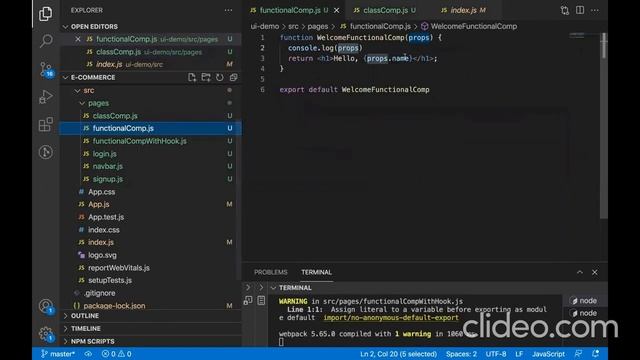The image size is (640, 360).
Task: Collapse all folders in explorer
Action: point(233,78)
